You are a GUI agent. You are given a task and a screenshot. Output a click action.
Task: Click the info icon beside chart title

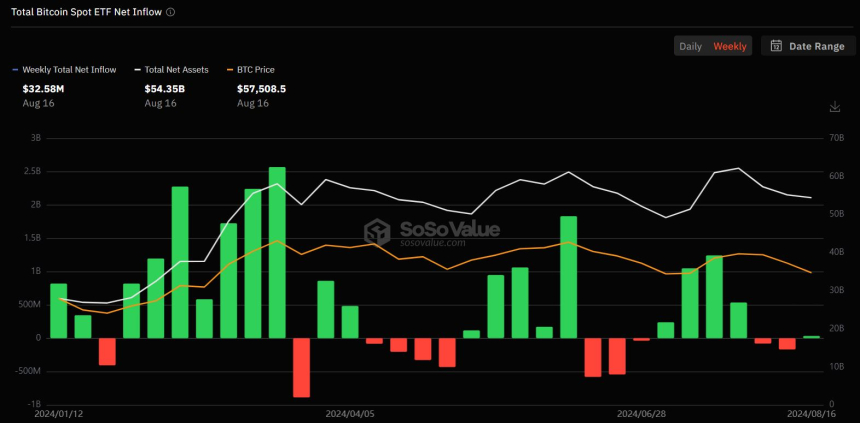tap(170, 12)
